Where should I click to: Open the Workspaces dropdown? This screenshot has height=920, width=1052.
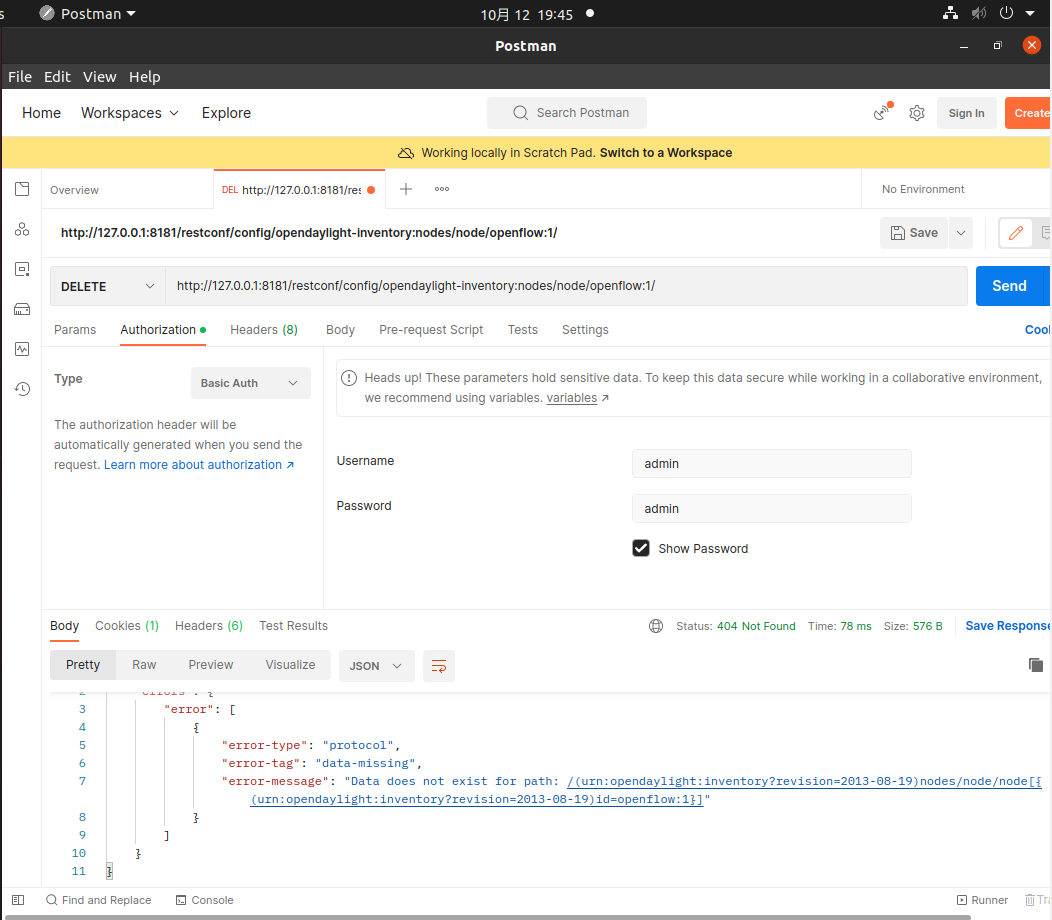coord(130,113)
